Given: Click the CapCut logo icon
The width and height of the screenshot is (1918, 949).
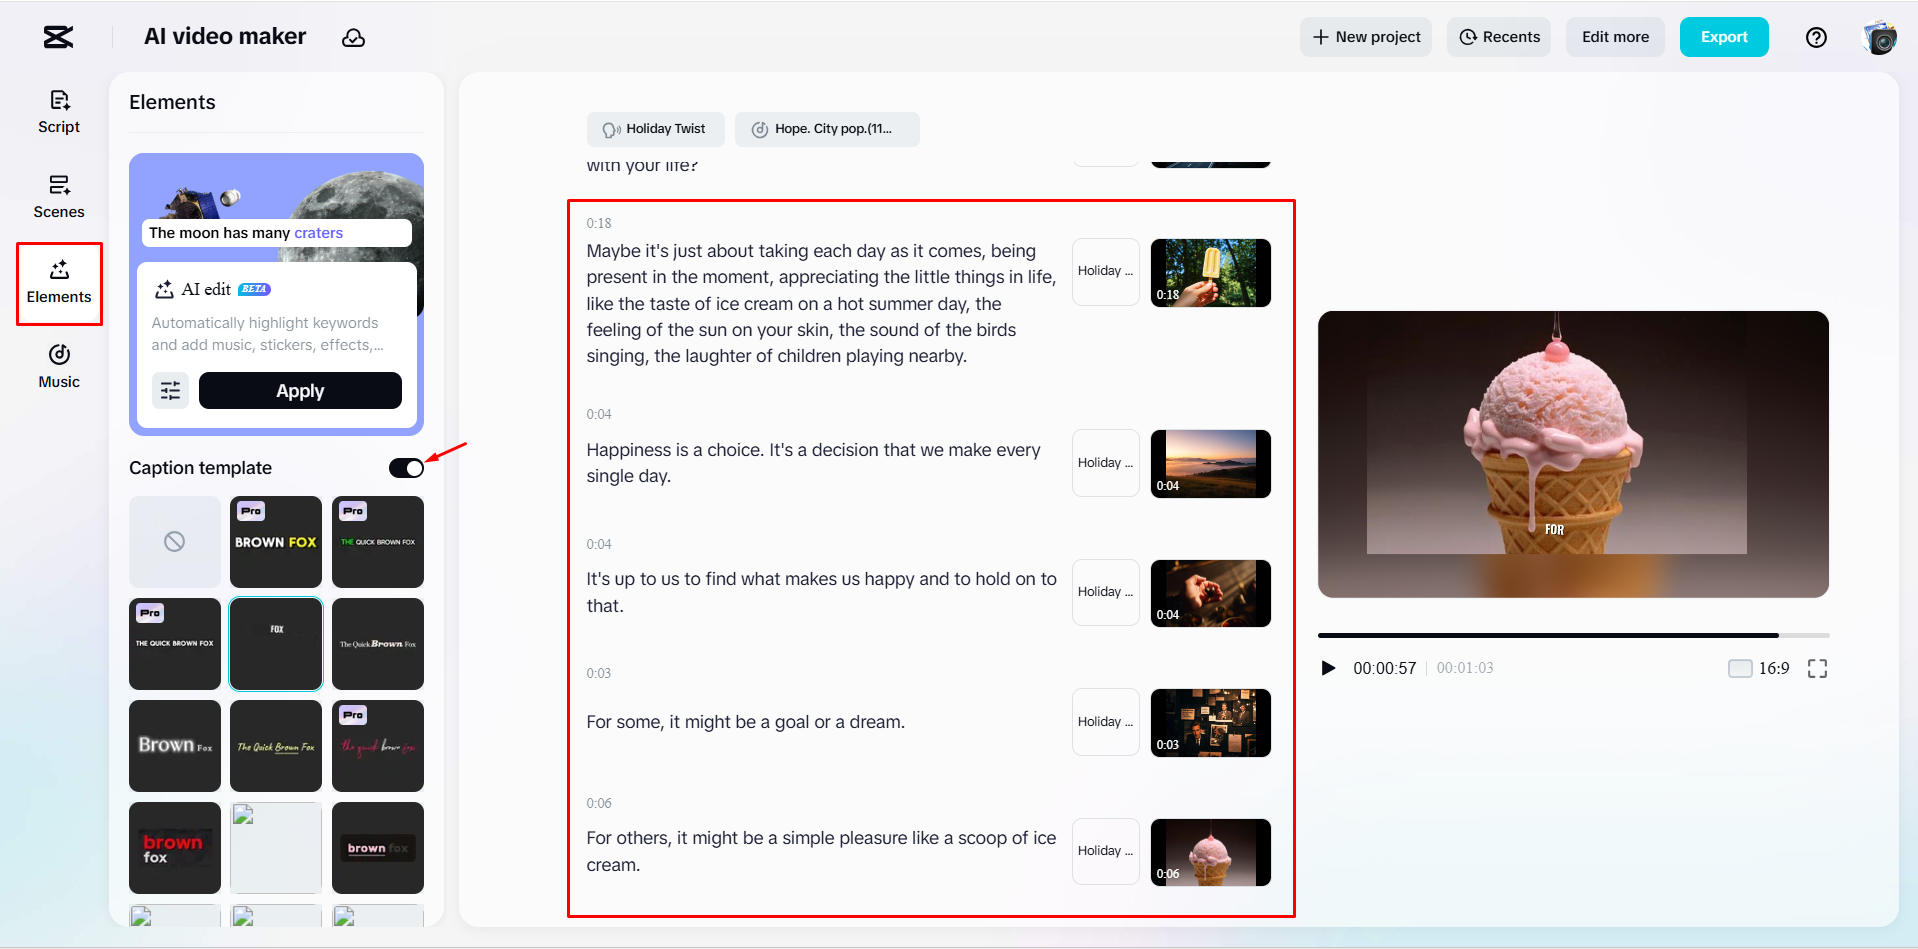Looking at the screenshot, I should (x=57, y=37).
